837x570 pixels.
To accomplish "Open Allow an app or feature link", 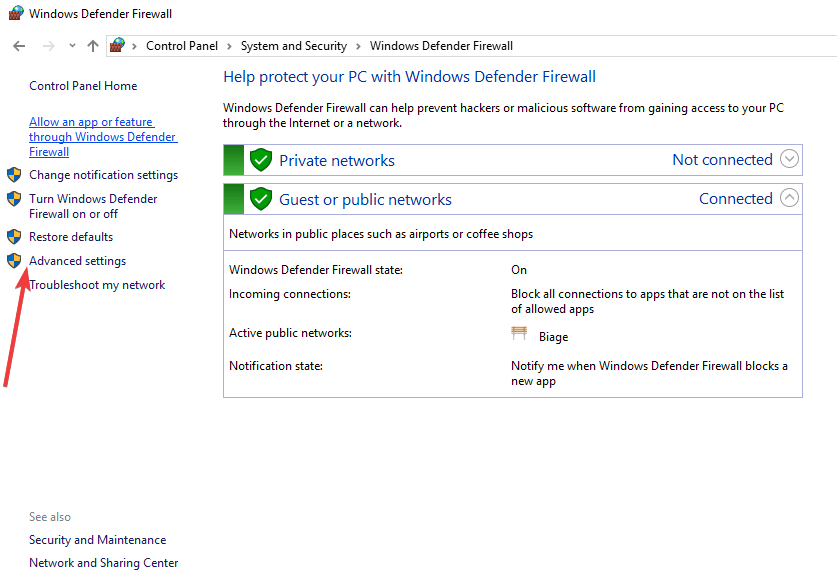I will (103, 137).
